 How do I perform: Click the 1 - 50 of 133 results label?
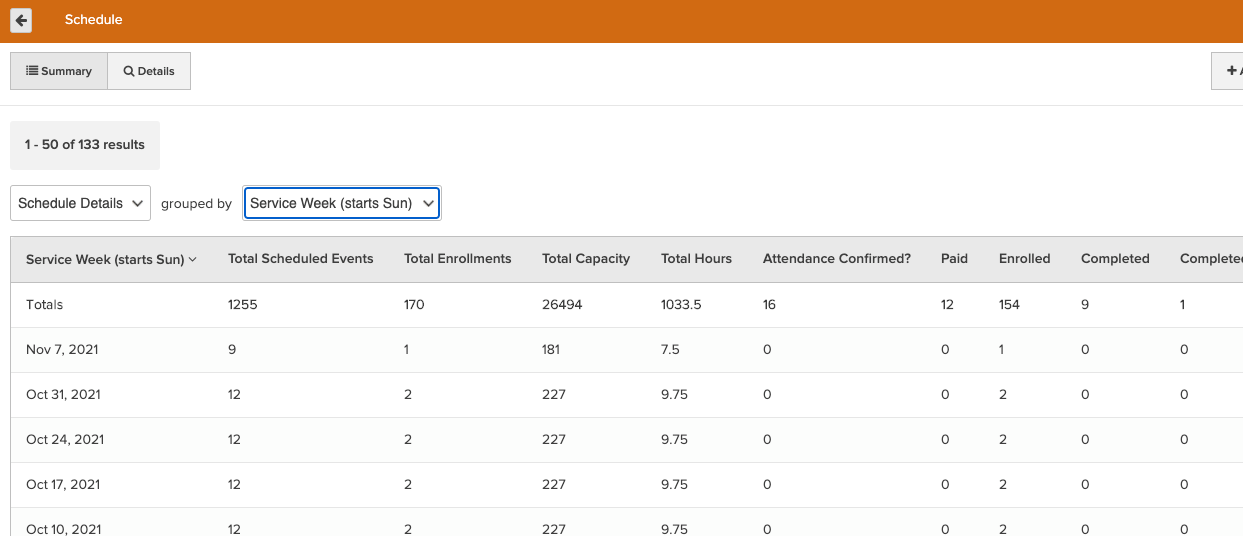point(85,145)
